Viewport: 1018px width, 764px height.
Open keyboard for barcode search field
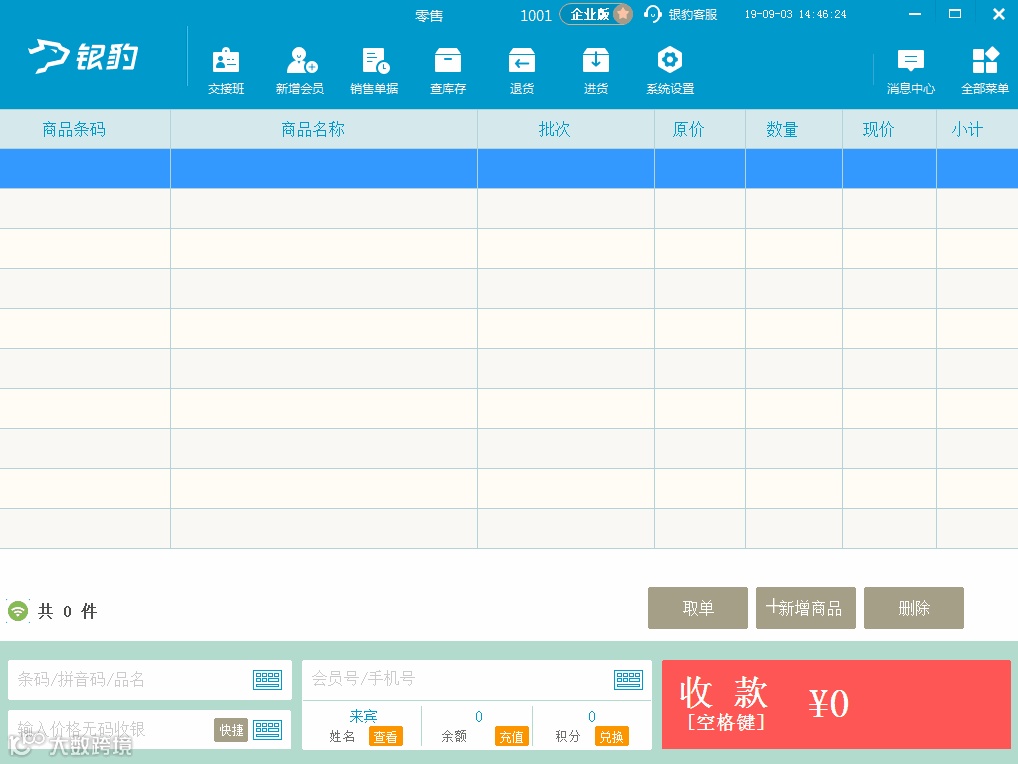tap(267, 680)
